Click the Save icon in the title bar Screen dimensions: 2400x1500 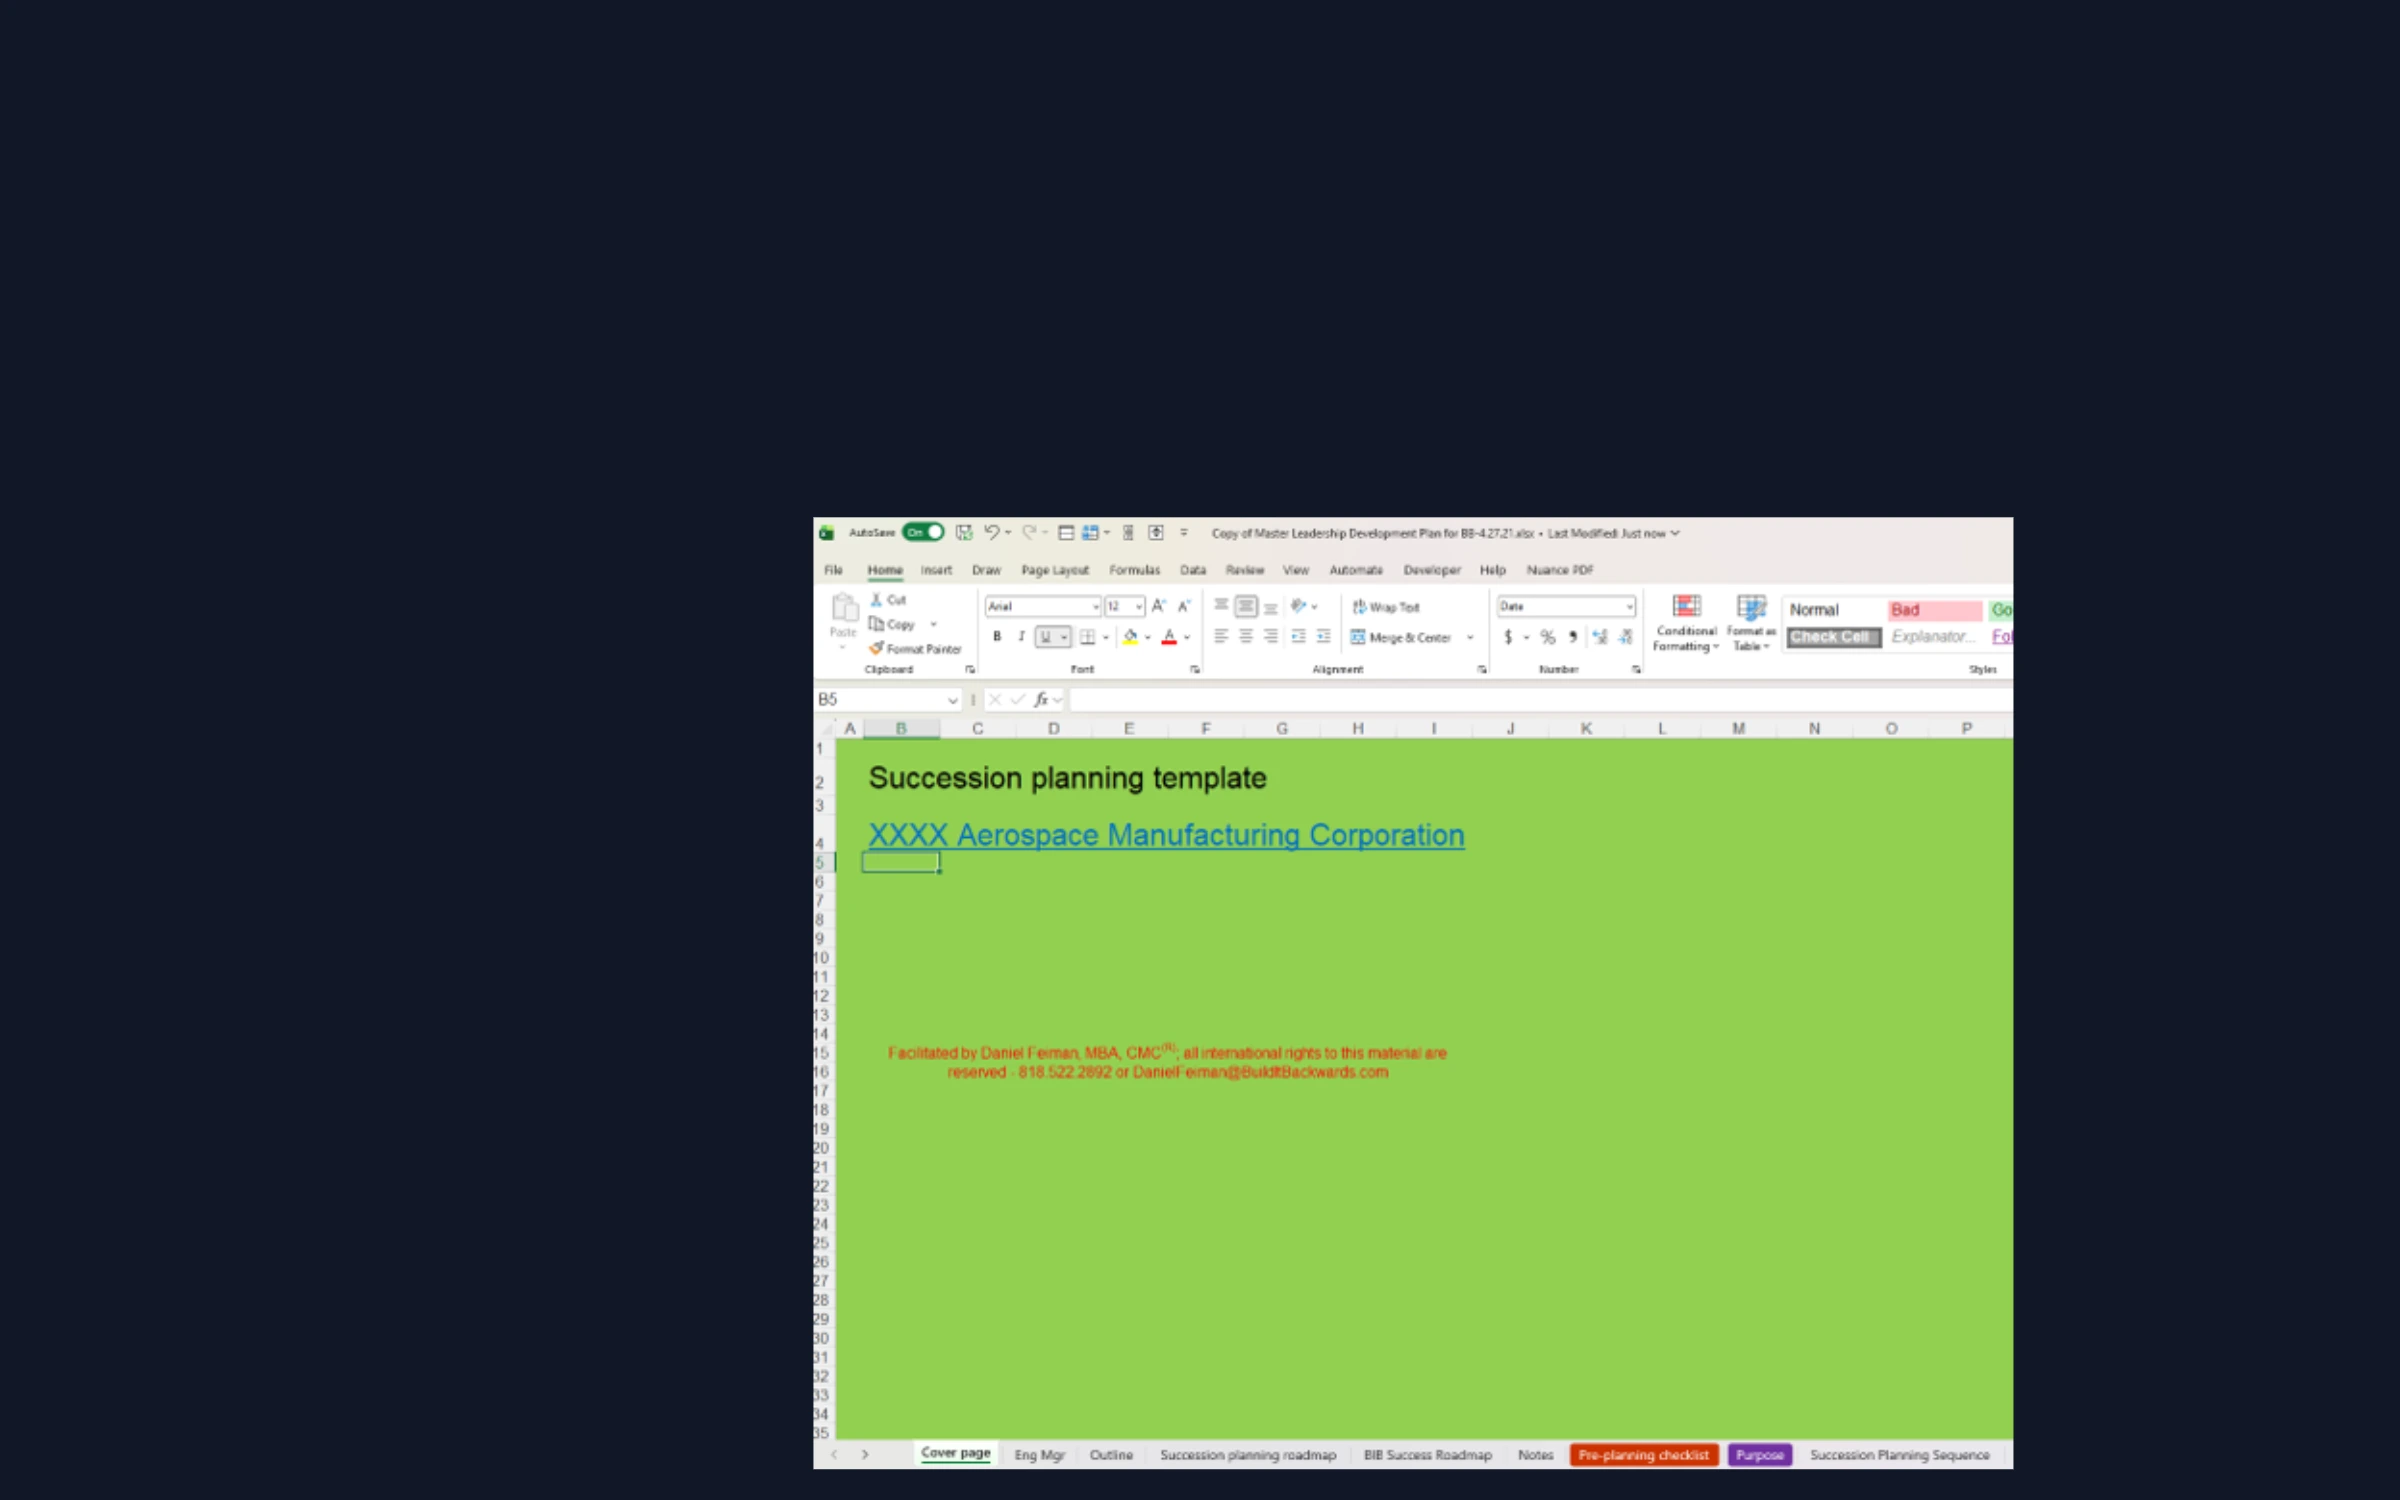(x=964, y=532)
